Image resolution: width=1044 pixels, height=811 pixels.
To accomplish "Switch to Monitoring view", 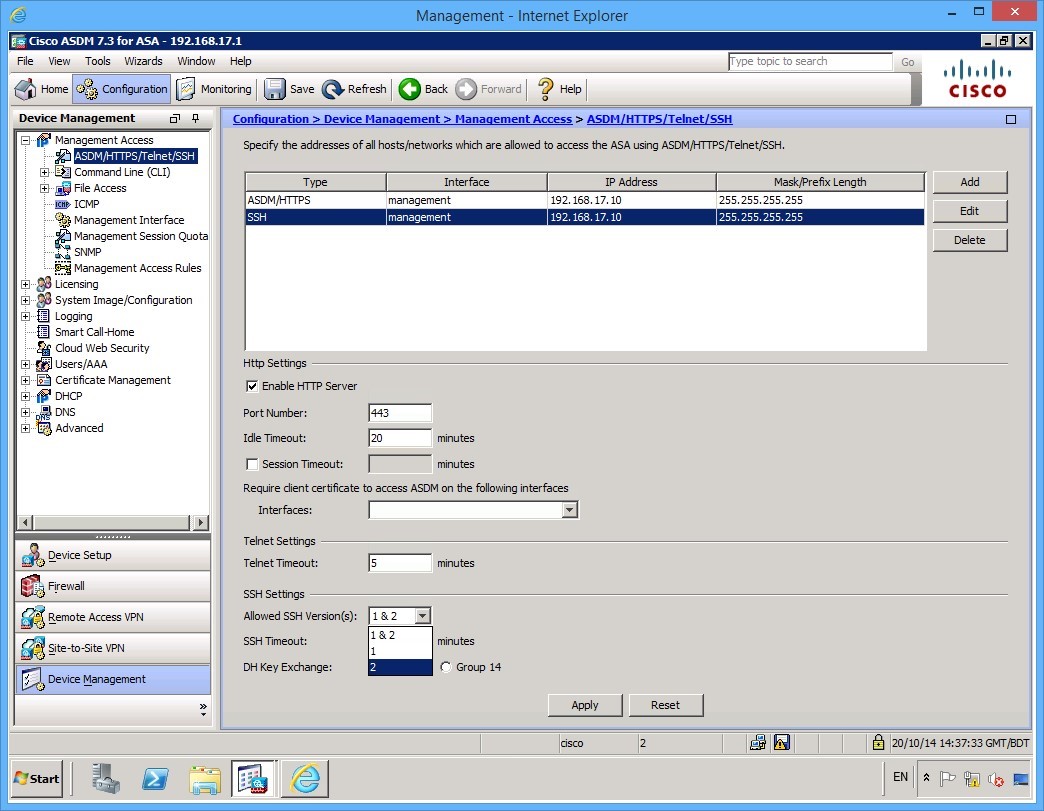I will tap(213, 88).
